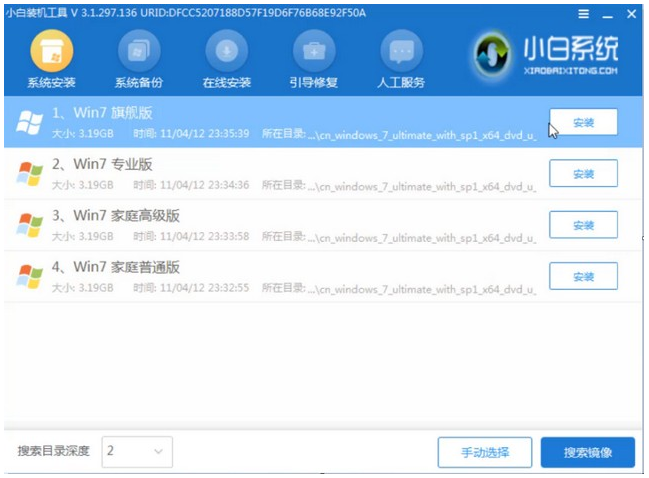Click the time 11/04/12 23:33:58
Screen dimensions: 649x478
204,236
